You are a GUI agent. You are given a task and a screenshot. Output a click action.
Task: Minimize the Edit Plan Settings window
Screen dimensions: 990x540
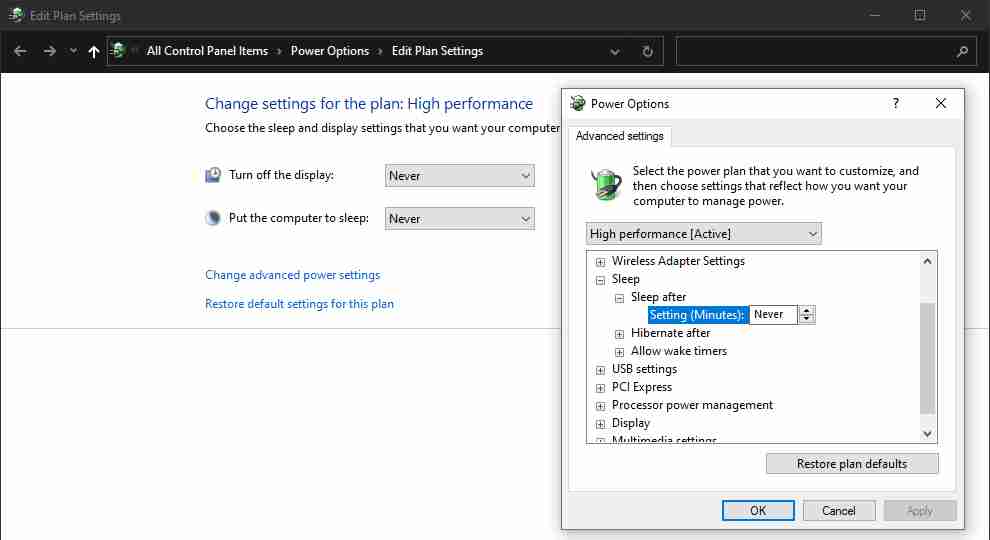point(874,15)
